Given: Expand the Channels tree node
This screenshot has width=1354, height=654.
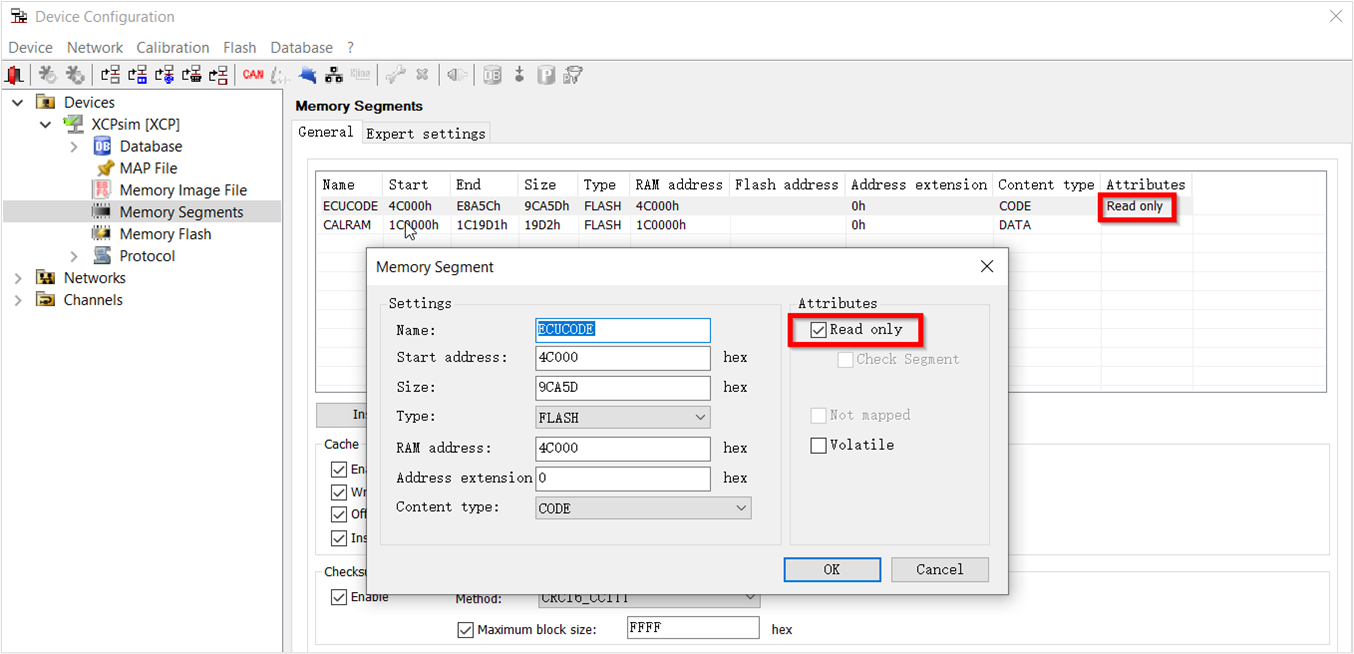Looking at the screenshot, I should coord(18,300).
